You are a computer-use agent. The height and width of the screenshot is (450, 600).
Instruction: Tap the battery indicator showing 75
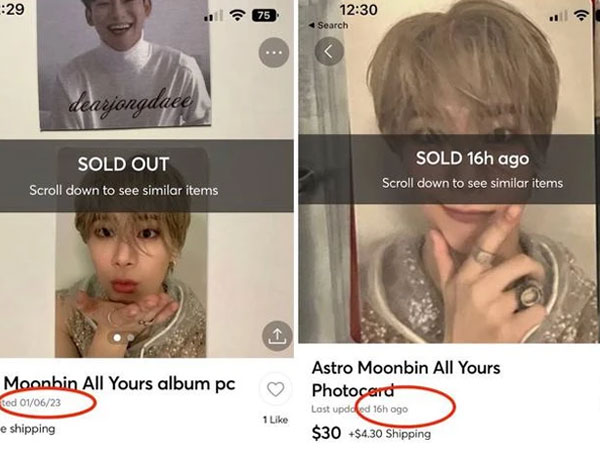click(262, 16)
